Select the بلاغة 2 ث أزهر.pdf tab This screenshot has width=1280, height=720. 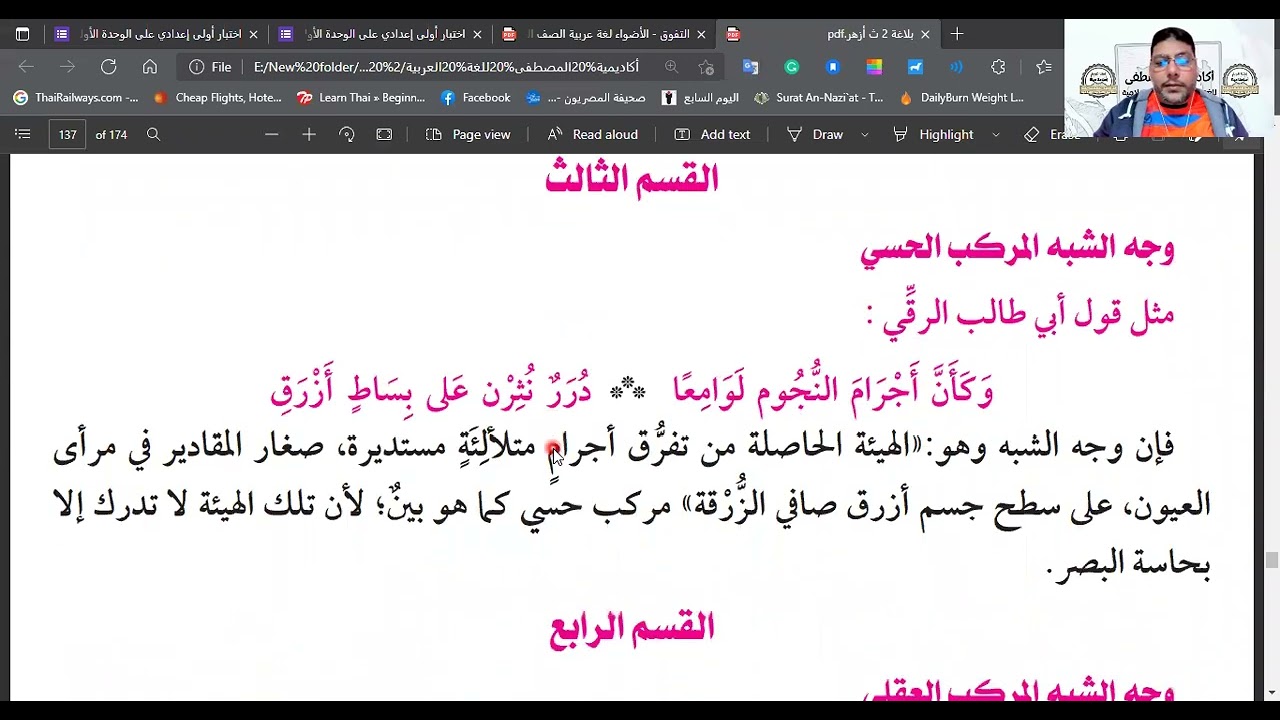pyautogui.click(x=828, y=34)
